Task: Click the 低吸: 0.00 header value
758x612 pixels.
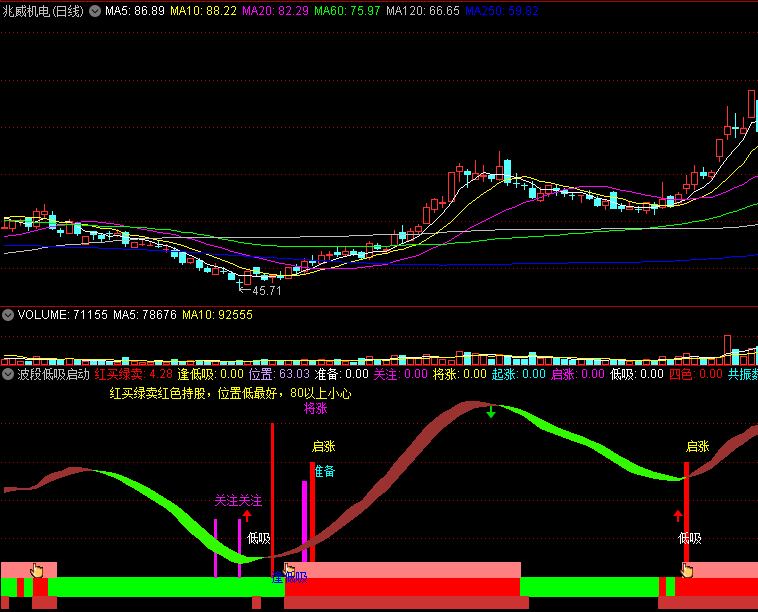Action: pos(637,374)
